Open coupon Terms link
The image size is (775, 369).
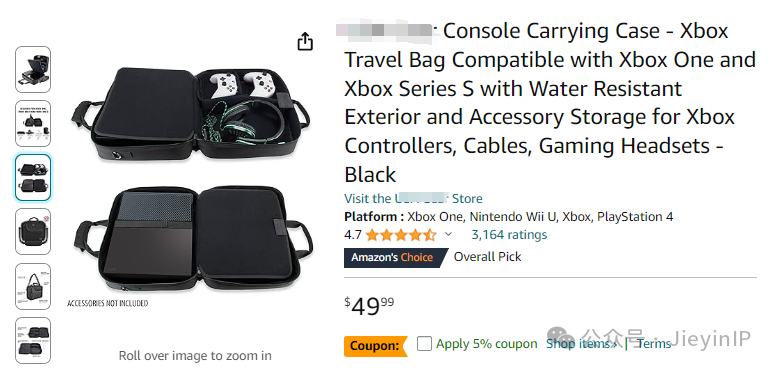tap(654, 343)
